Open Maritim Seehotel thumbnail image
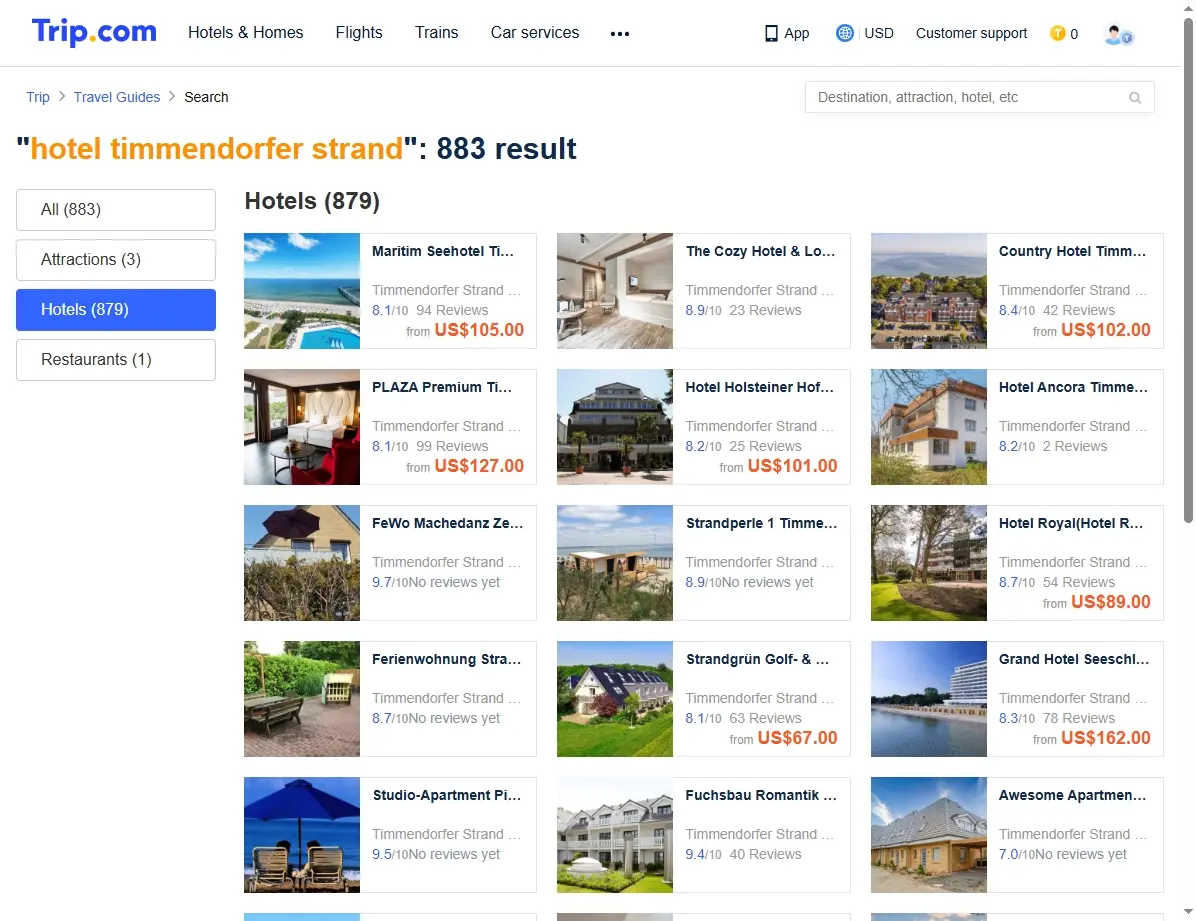The image size is (1196, 921). [x=302, y=291]
